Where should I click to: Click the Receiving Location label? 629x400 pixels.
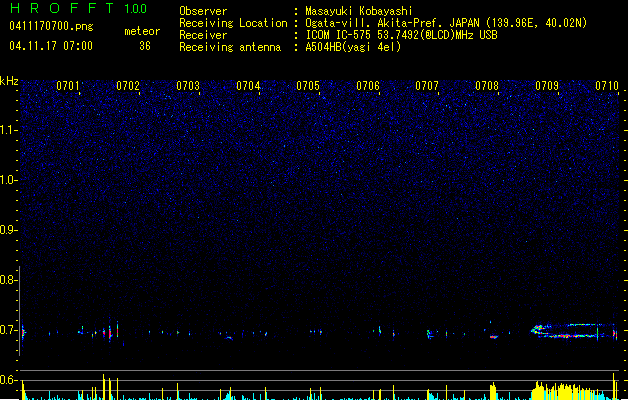point(233,23)
